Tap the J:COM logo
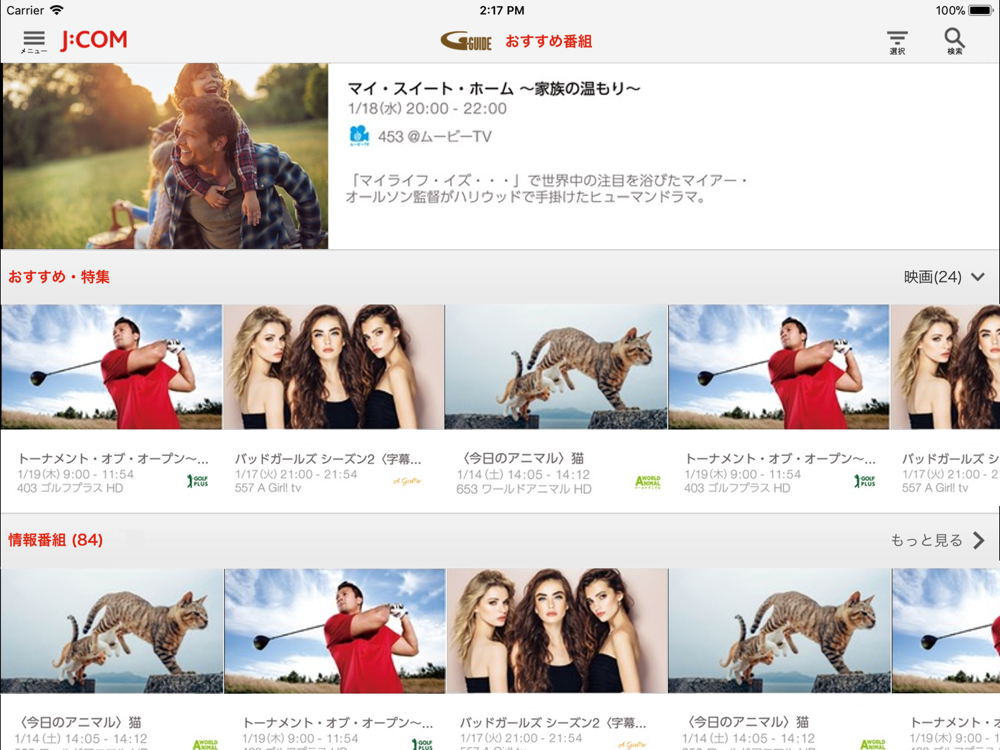The image size is (1000, 750). coord(94,40)
